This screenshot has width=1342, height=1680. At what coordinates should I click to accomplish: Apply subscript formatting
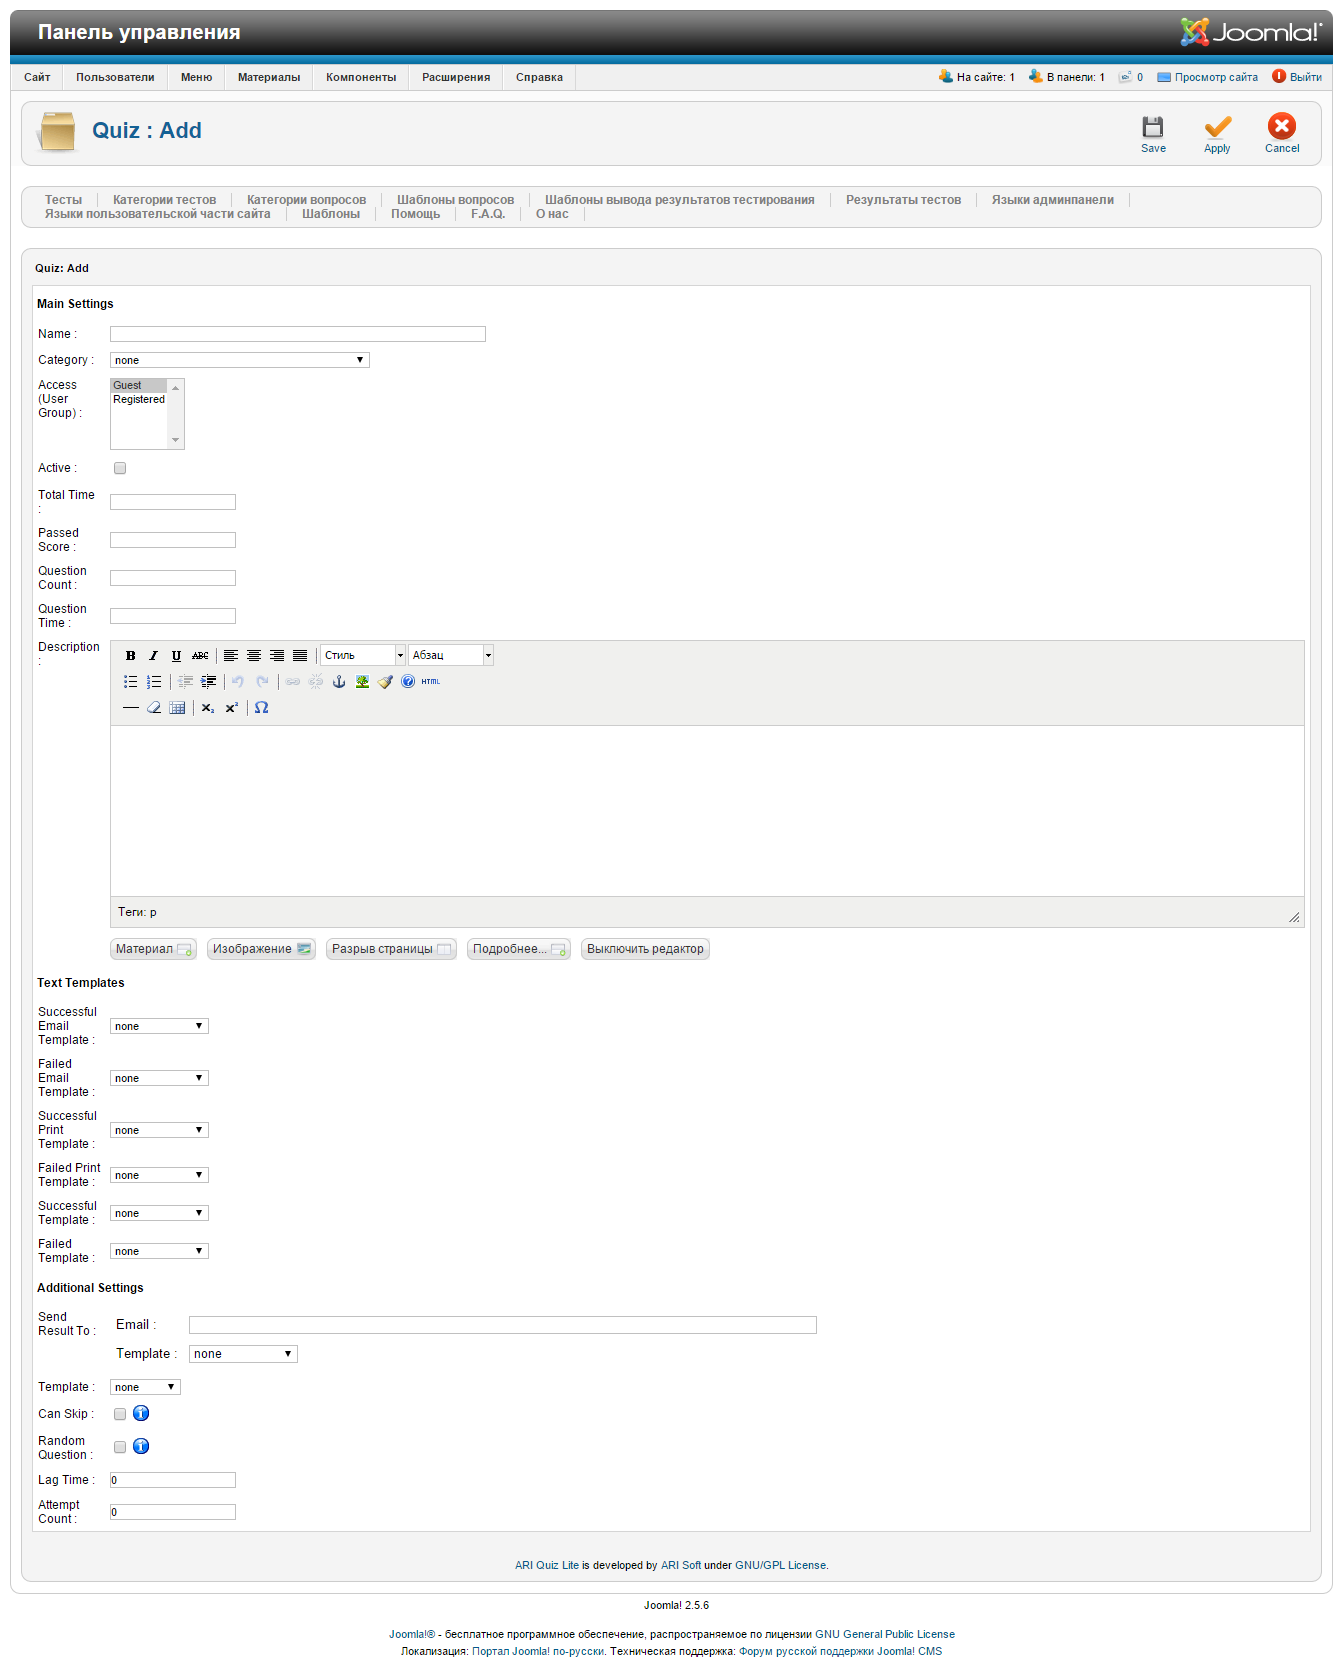point(208,708)
